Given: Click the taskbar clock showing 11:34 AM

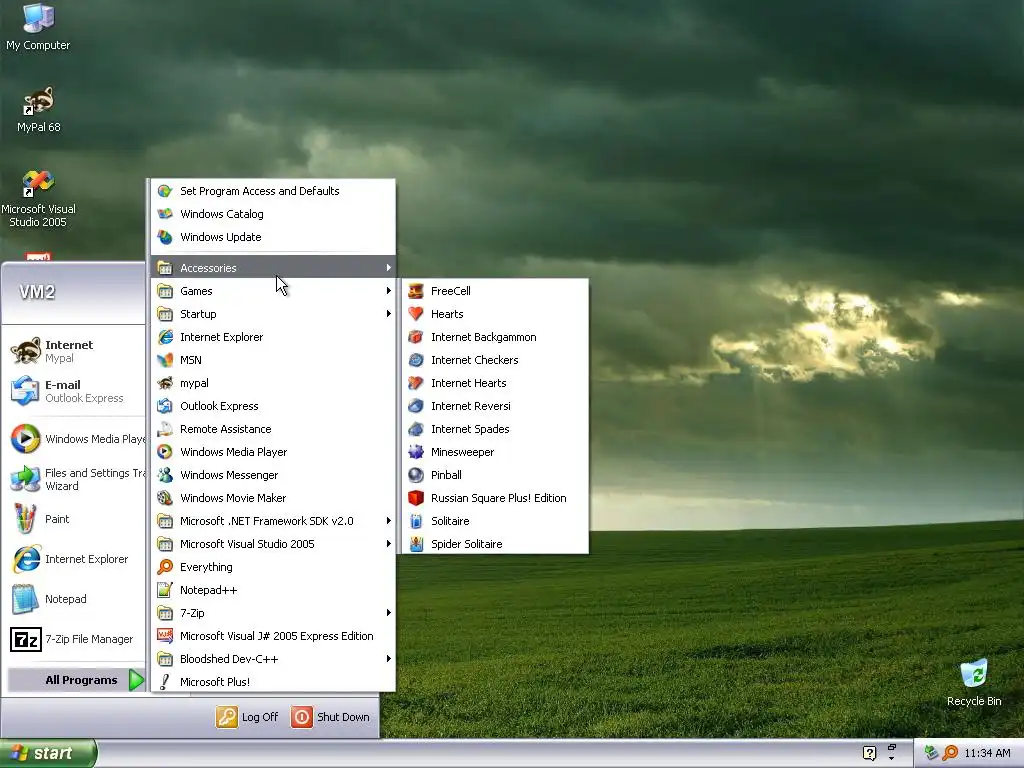Looking at the screenshot, I should click(987, 753).
